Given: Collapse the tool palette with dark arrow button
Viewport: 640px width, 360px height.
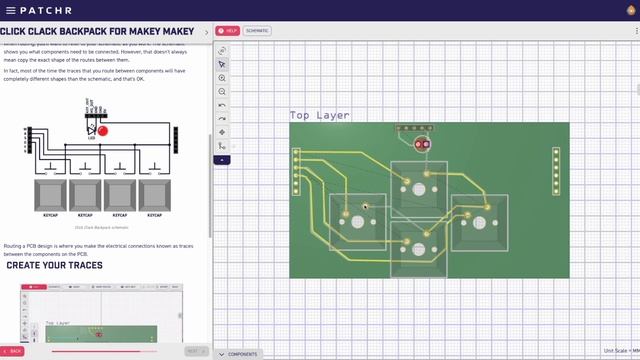Looking at the screenshot, I should [x=222, y=160].
